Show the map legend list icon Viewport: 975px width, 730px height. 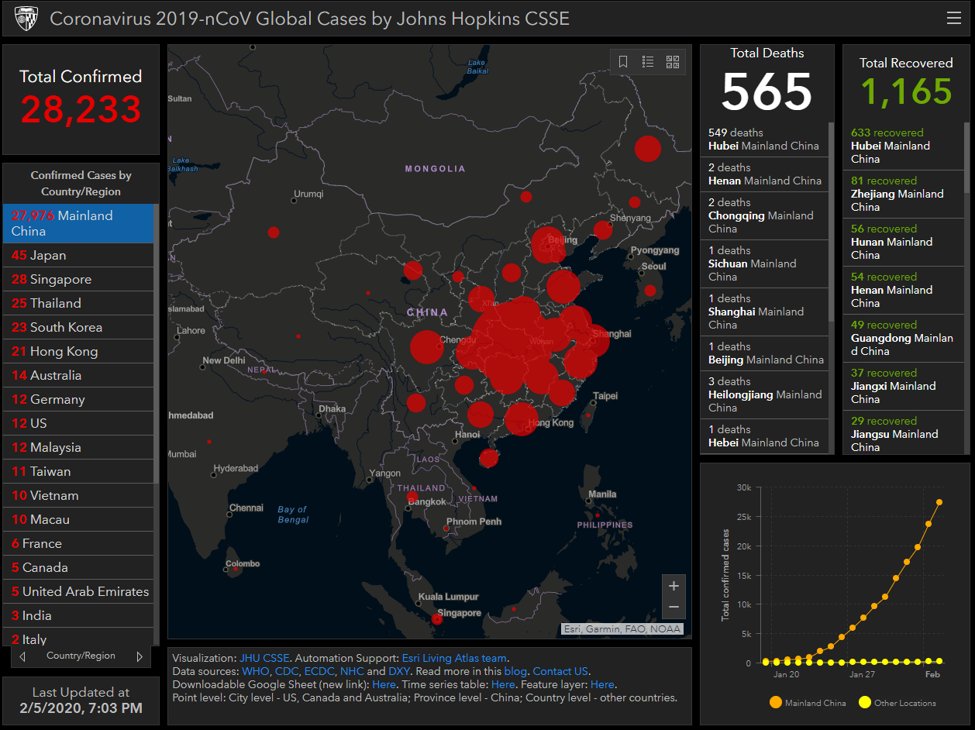click(x=648, y=62)
